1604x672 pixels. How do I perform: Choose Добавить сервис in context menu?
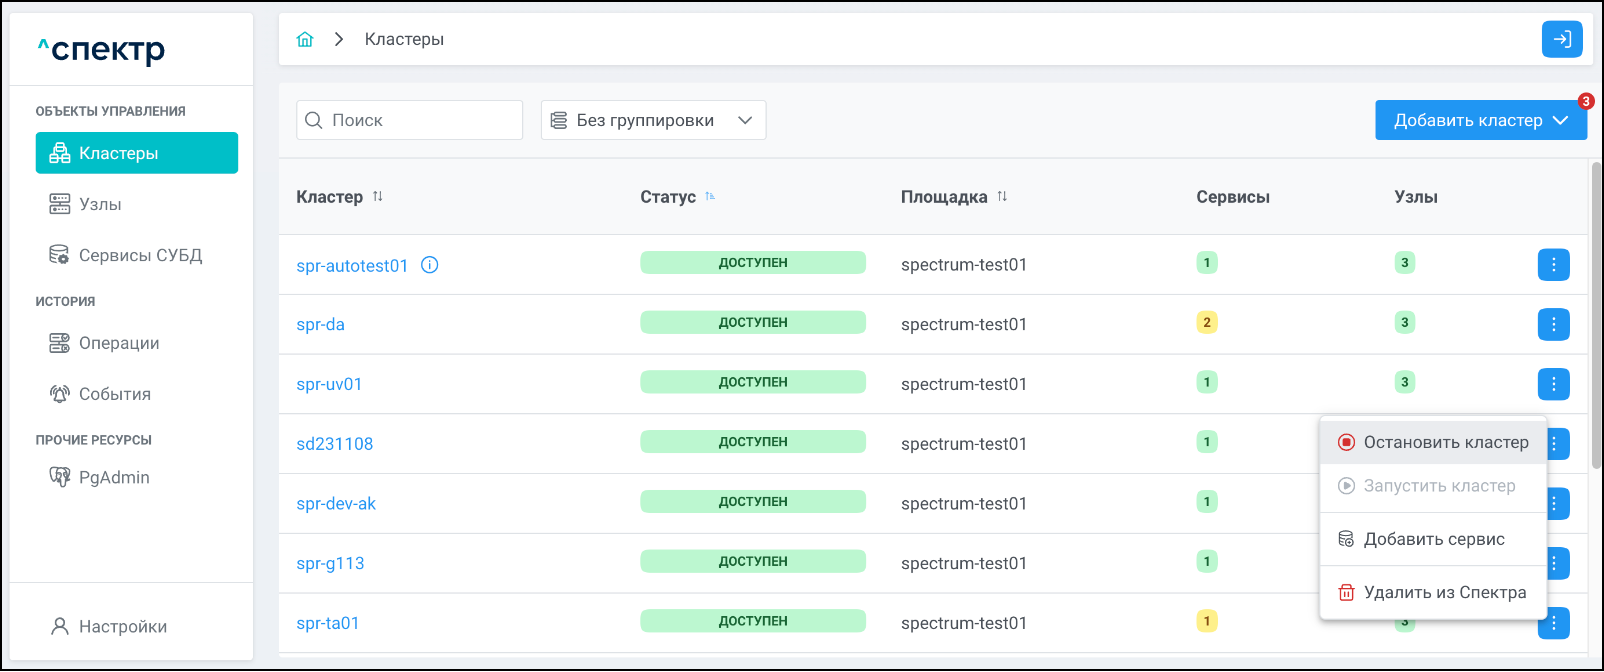coord(1434,539)
